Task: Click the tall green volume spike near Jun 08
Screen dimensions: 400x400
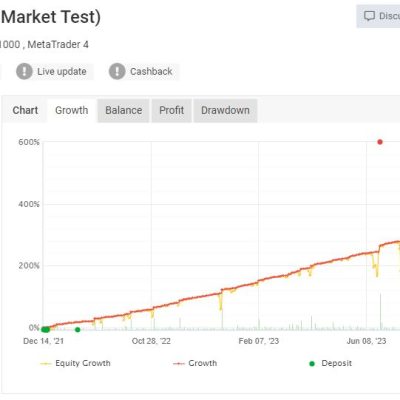Action: tap(380, 311)
